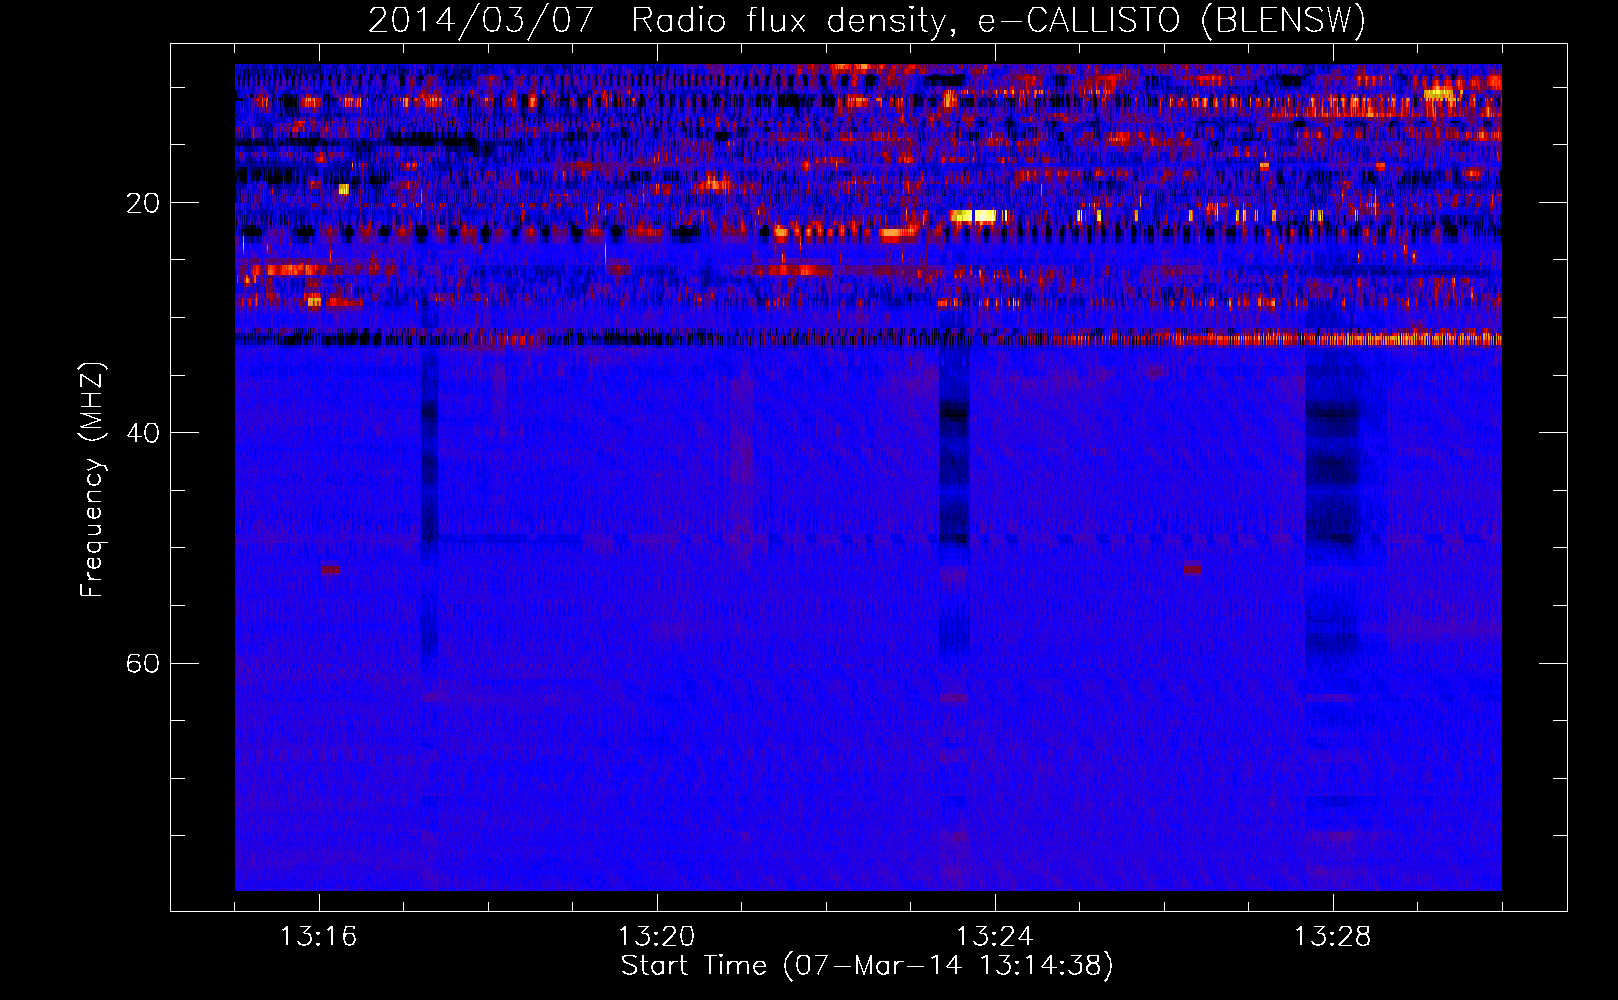
Task: Click the 13:20 time tick label
Action: pos(656,937)
